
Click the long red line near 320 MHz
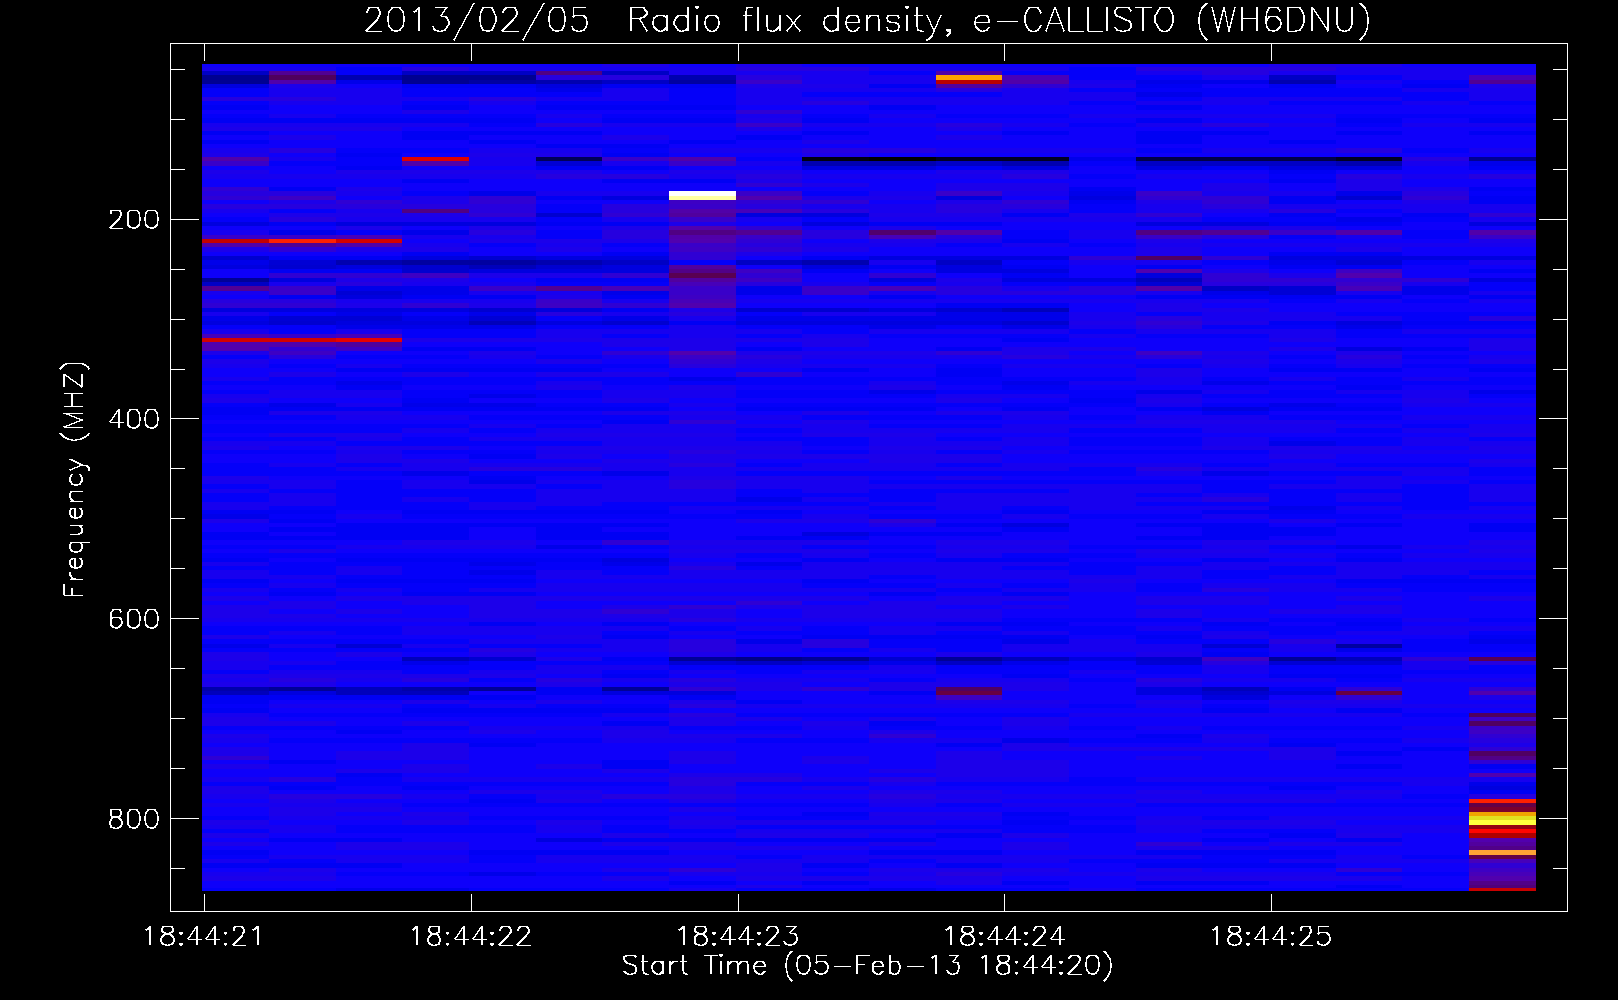(x=301, y=340)
